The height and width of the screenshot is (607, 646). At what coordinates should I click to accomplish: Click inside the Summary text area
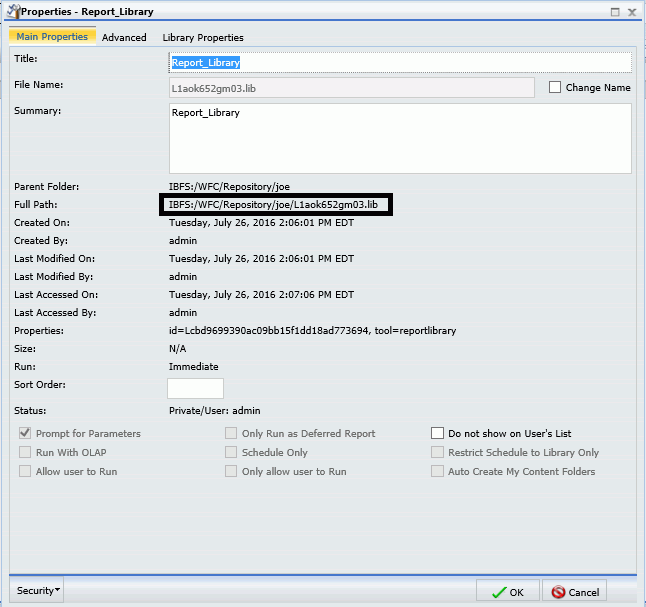coord(400,138)
